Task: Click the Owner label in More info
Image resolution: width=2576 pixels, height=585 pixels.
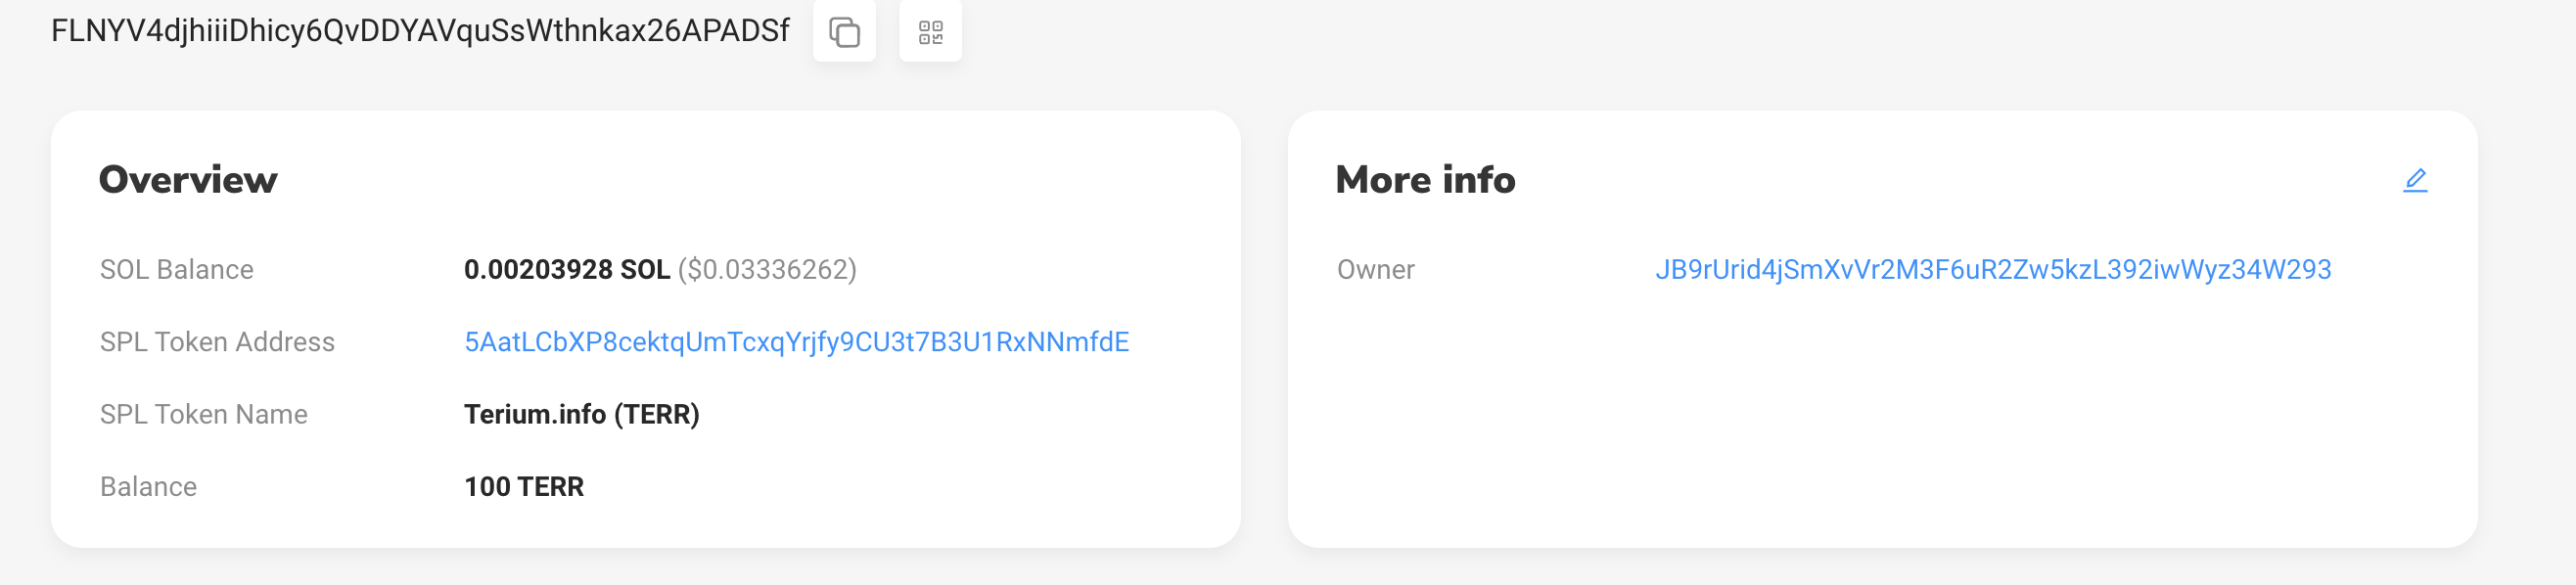Action: 1375,270
